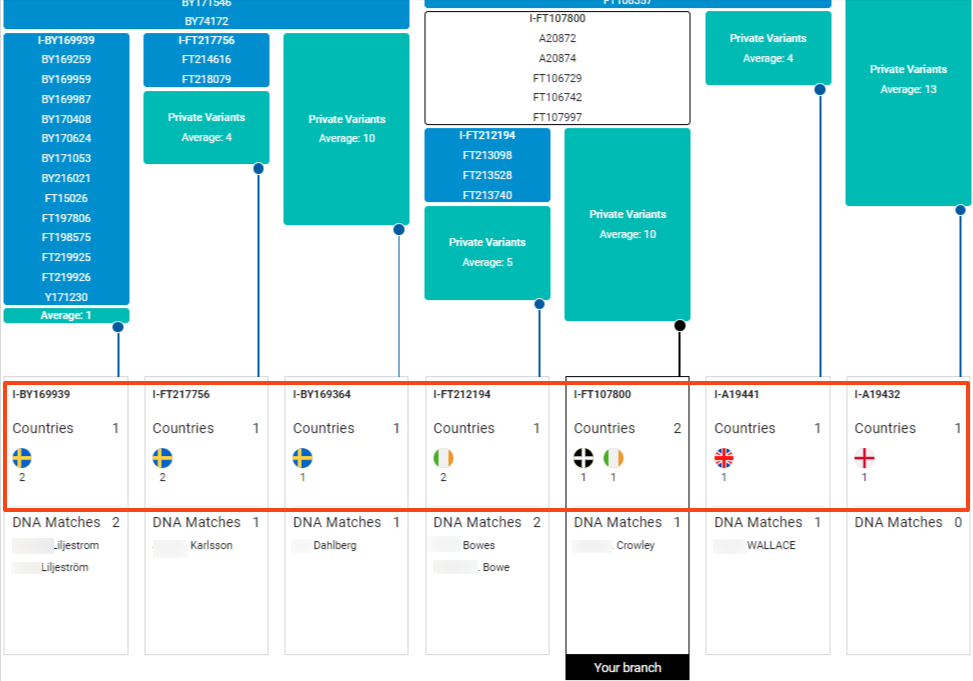The height and width of the screenshot is (681, 973).
Task: Open the I-BY169939 branch card title
Action: (x=41, y=394)
